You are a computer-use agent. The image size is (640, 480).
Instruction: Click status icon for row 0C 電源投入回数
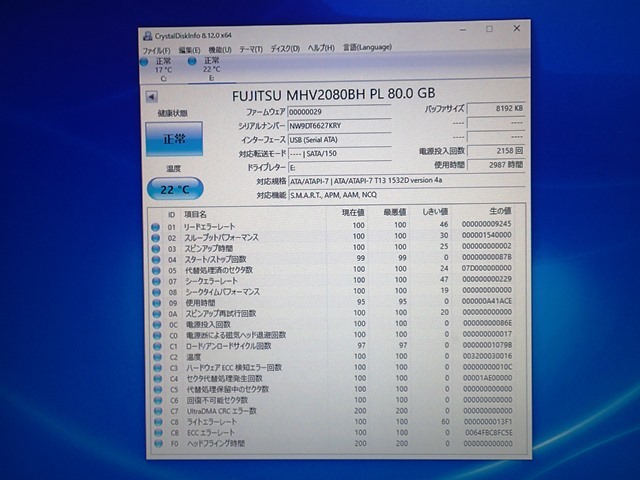coord(157,325)
